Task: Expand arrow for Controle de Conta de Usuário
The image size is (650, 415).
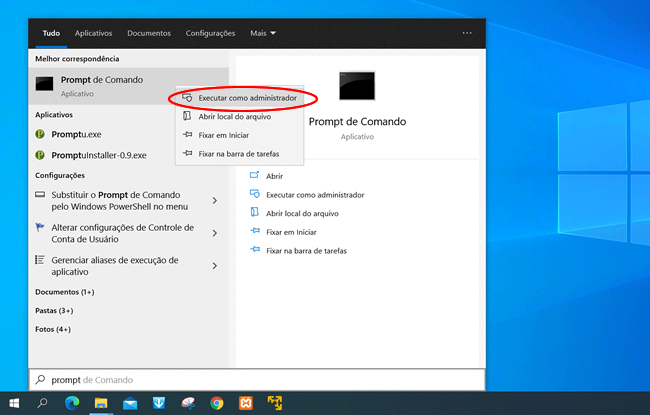Action: coord(214,233)
